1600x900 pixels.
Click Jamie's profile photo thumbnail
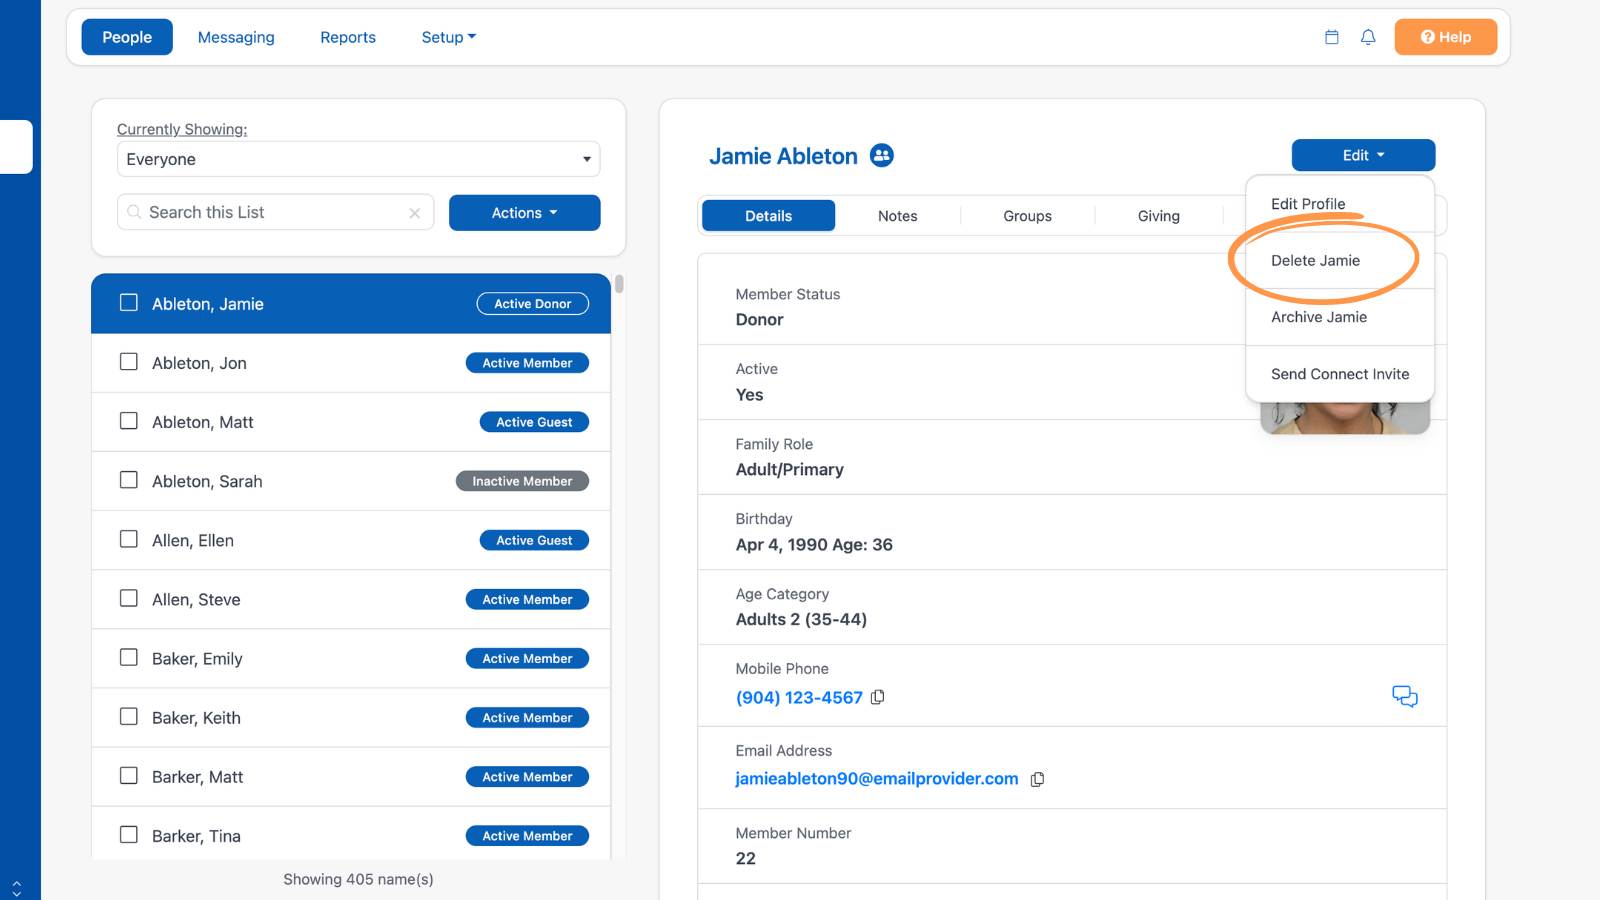pyautogui.click(x=1345, y=417)
